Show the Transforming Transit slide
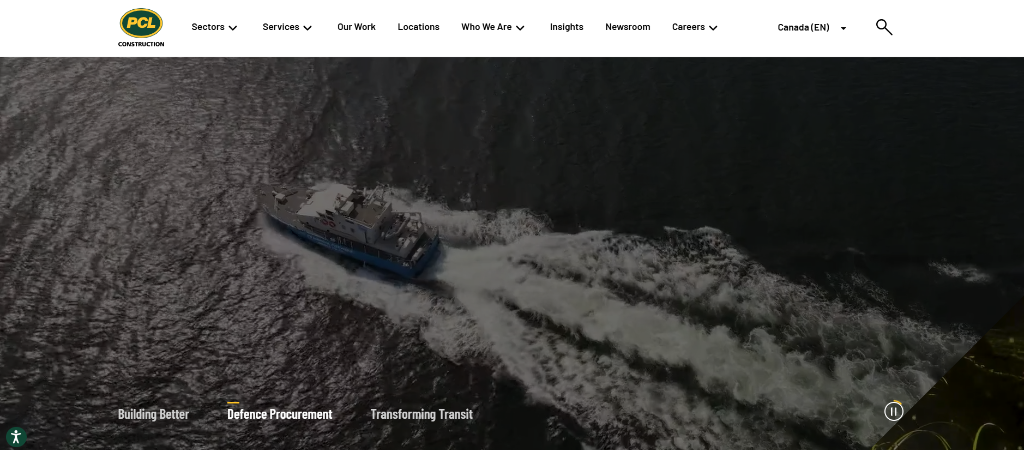The height and width of the screenshot is (450, 1024). point(421,414)
